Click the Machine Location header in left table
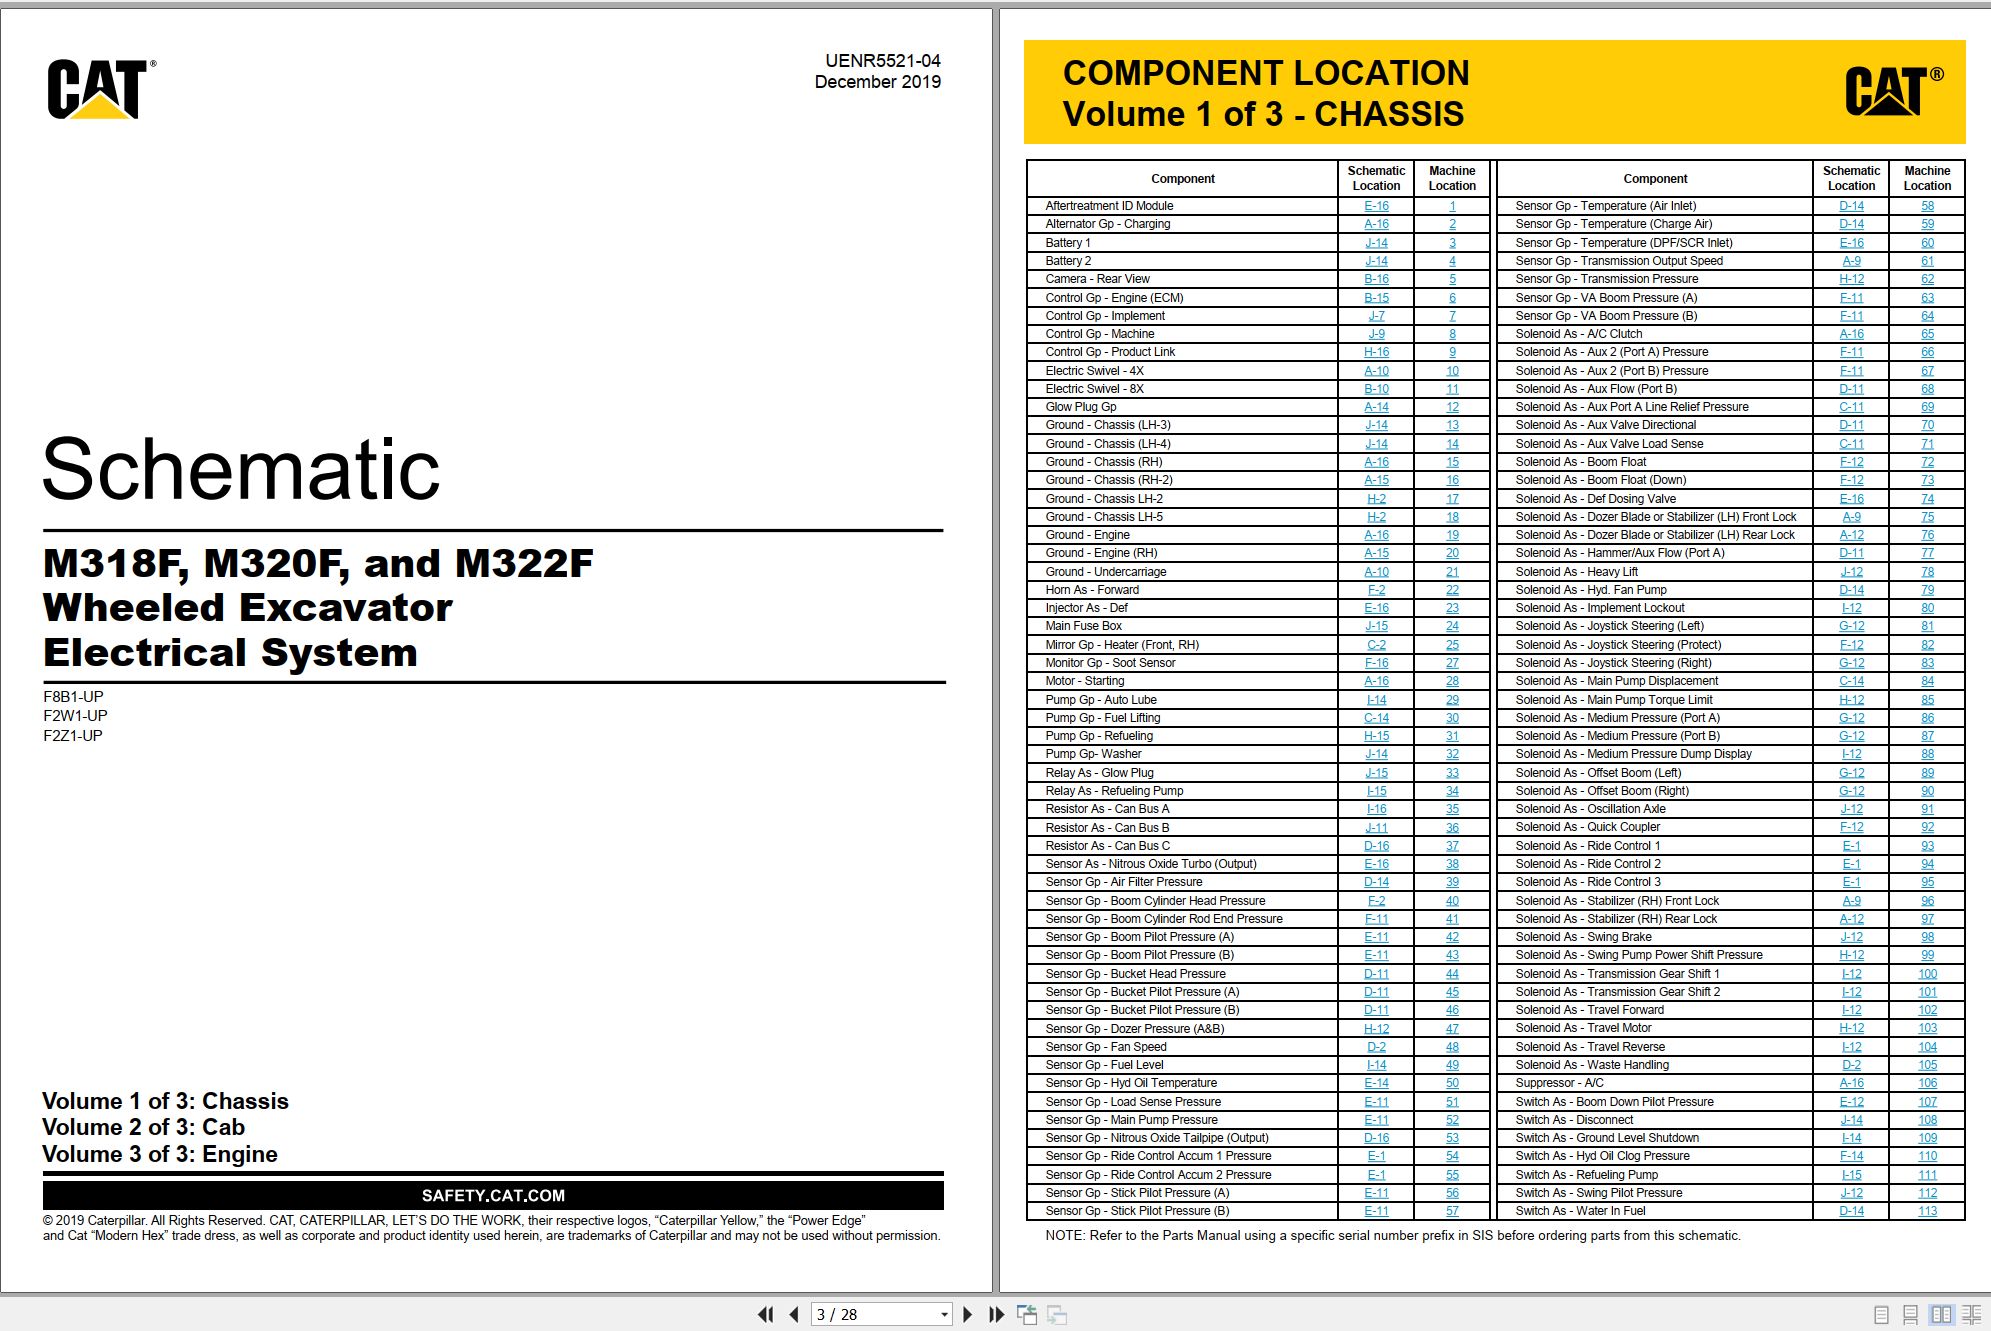The height and width of the screenshot is (1331, 1991). pyautogui.click(x=1452, y=178)
